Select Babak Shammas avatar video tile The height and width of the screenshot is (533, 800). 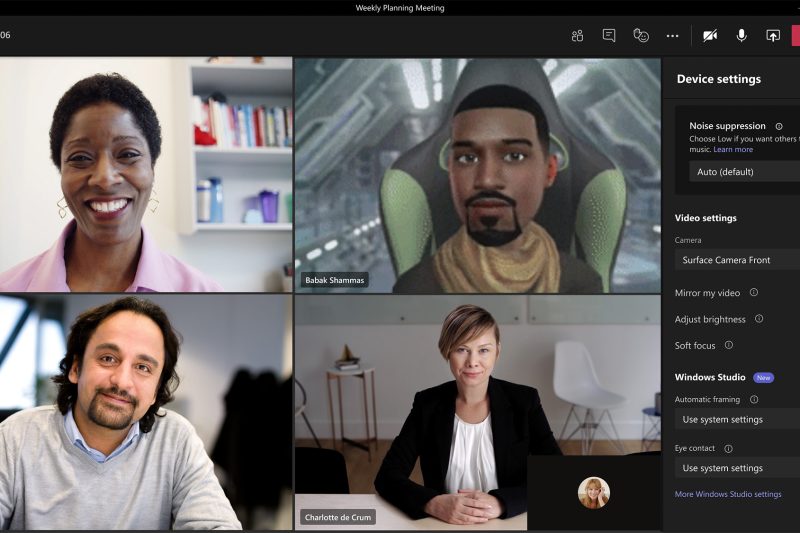pyautogui.click(x=477, y=175)
